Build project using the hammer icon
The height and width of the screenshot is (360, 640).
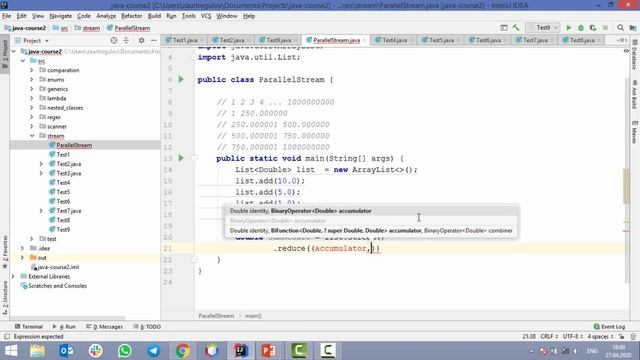516,28
